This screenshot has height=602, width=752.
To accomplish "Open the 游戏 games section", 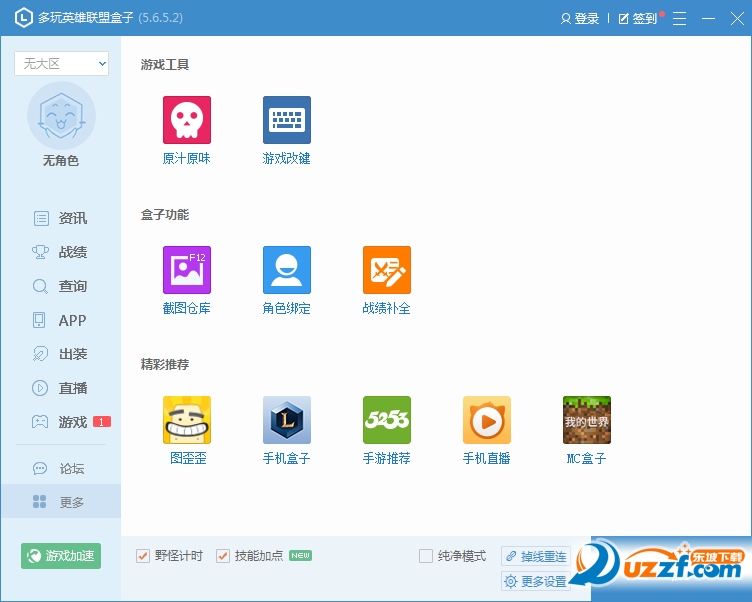I will click(x=60, y=422).
